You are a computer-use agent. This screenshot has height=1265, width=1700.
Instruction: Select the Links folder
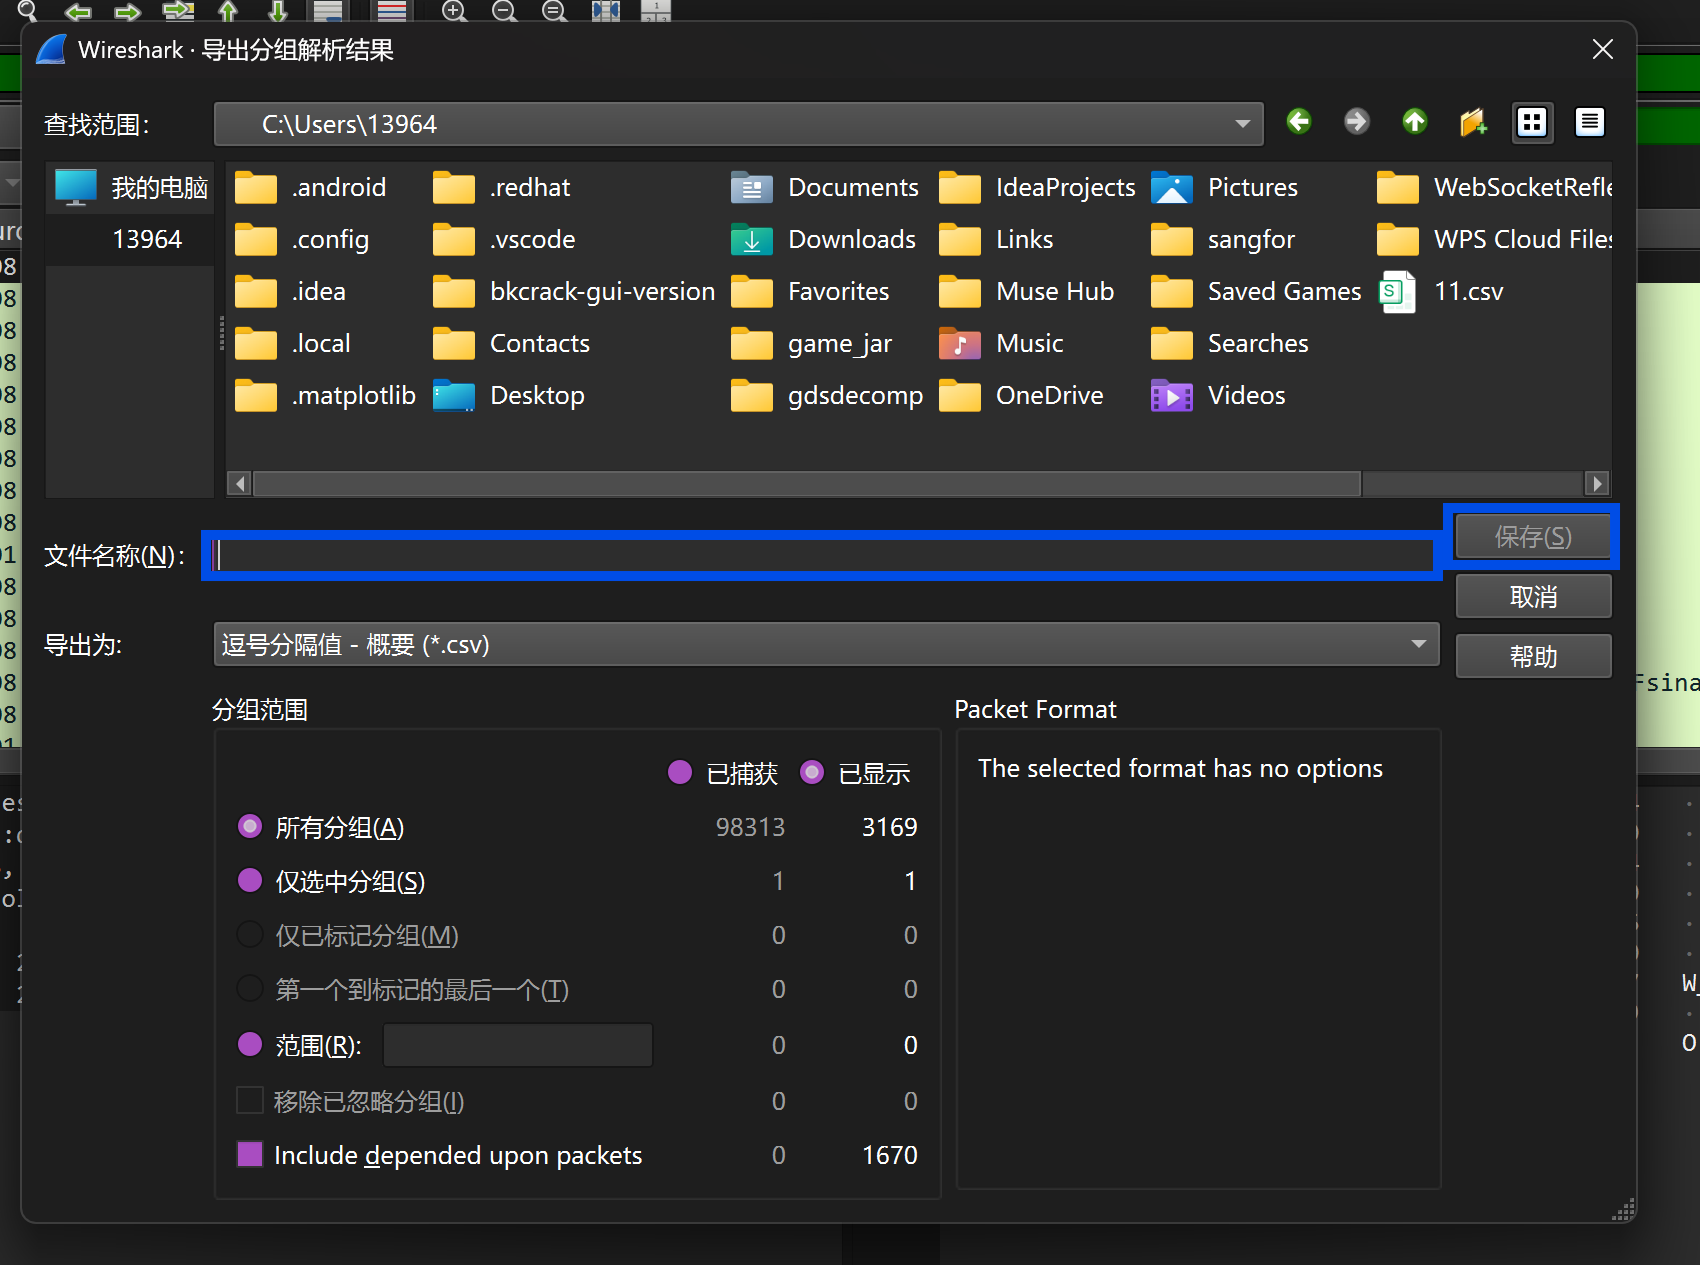point(996,240)
